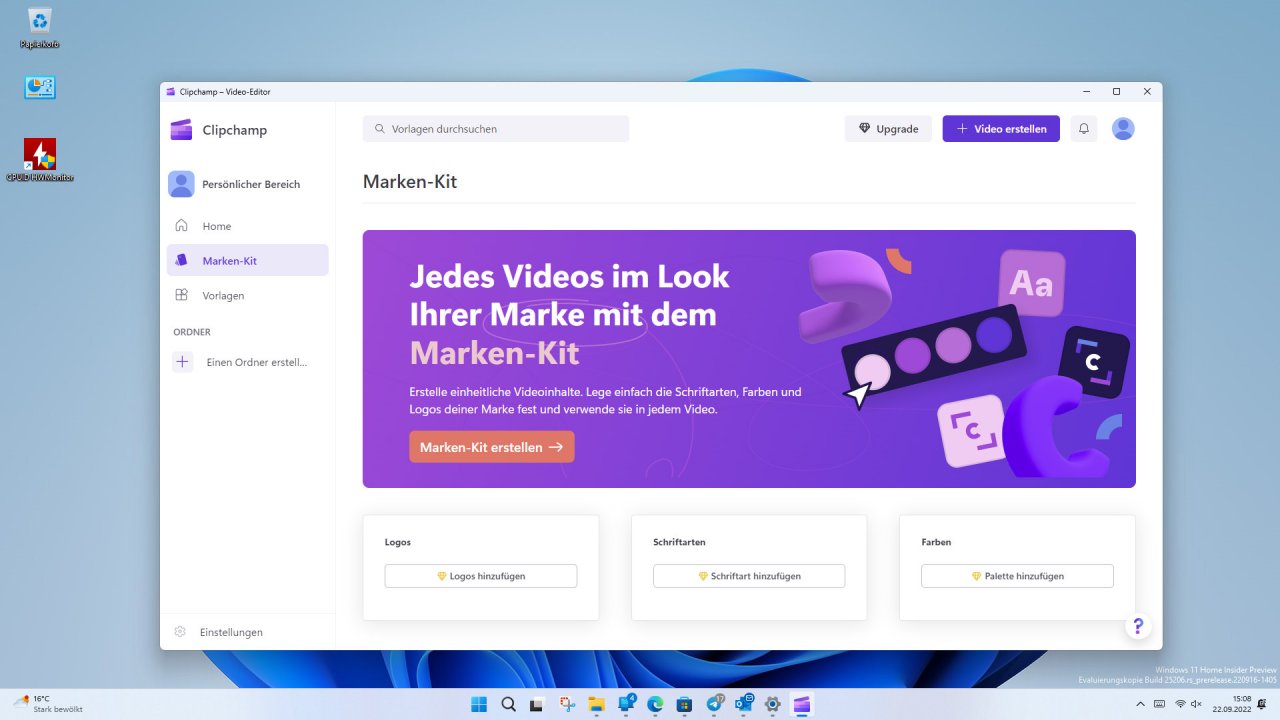Click the Clipchamp logo in the sidebar
This screenshot has width=1280, height=720.
(x=181, y=130)
